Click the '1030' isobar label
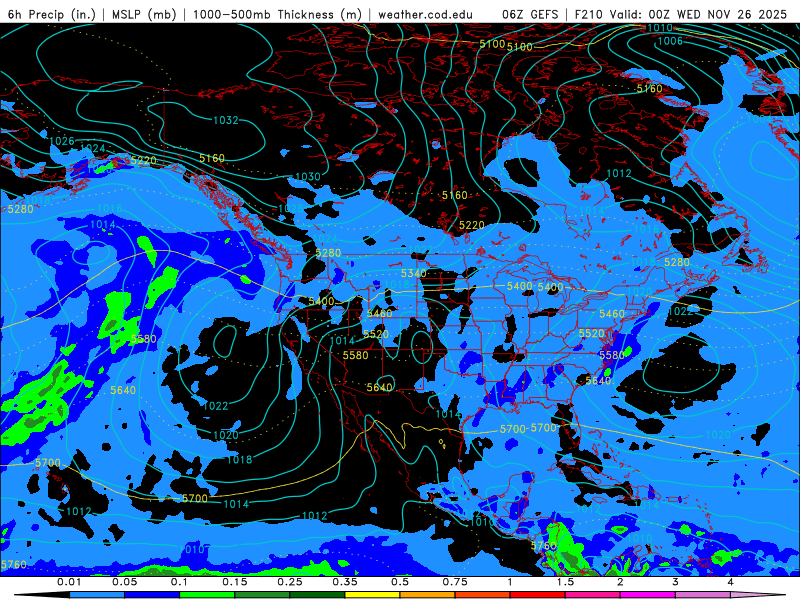 point(308,177)
